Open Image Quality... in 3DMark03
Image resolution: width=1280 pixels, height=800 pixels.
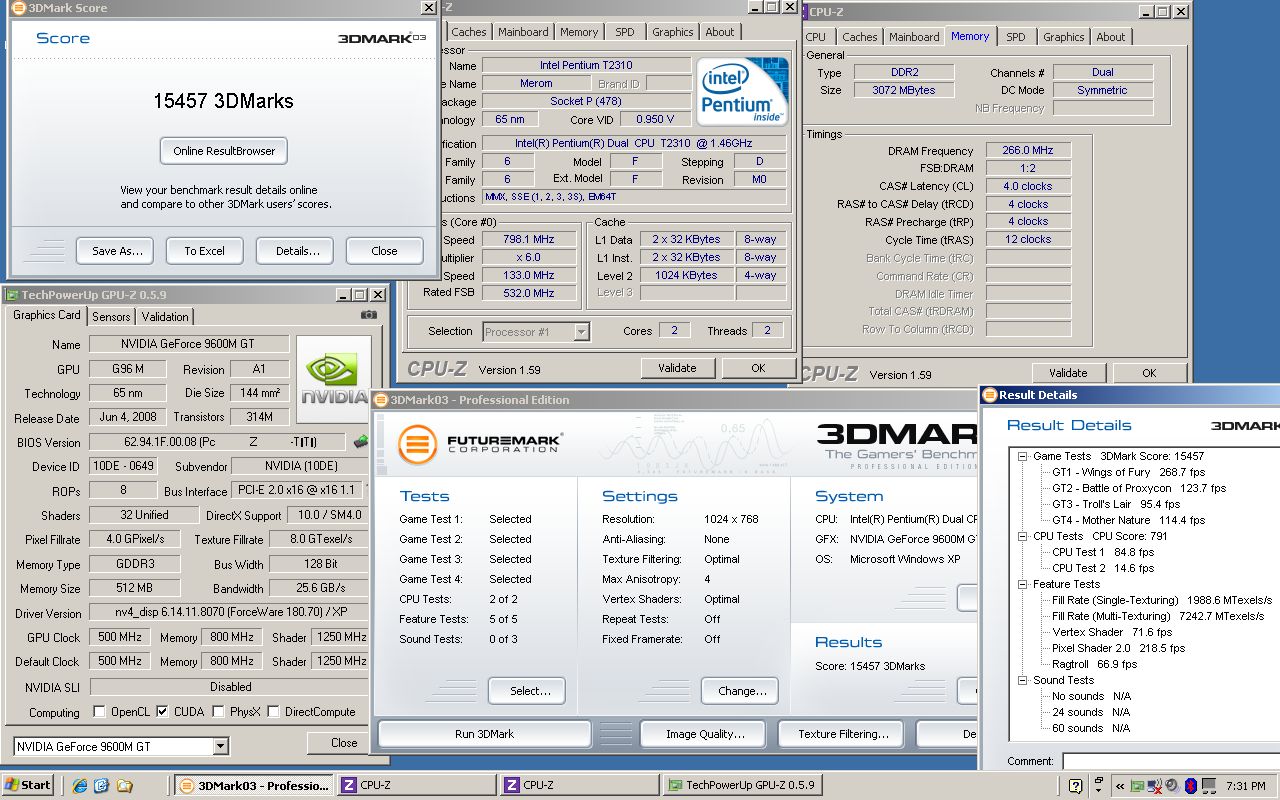pyautogui.click(x=705, y=734)
